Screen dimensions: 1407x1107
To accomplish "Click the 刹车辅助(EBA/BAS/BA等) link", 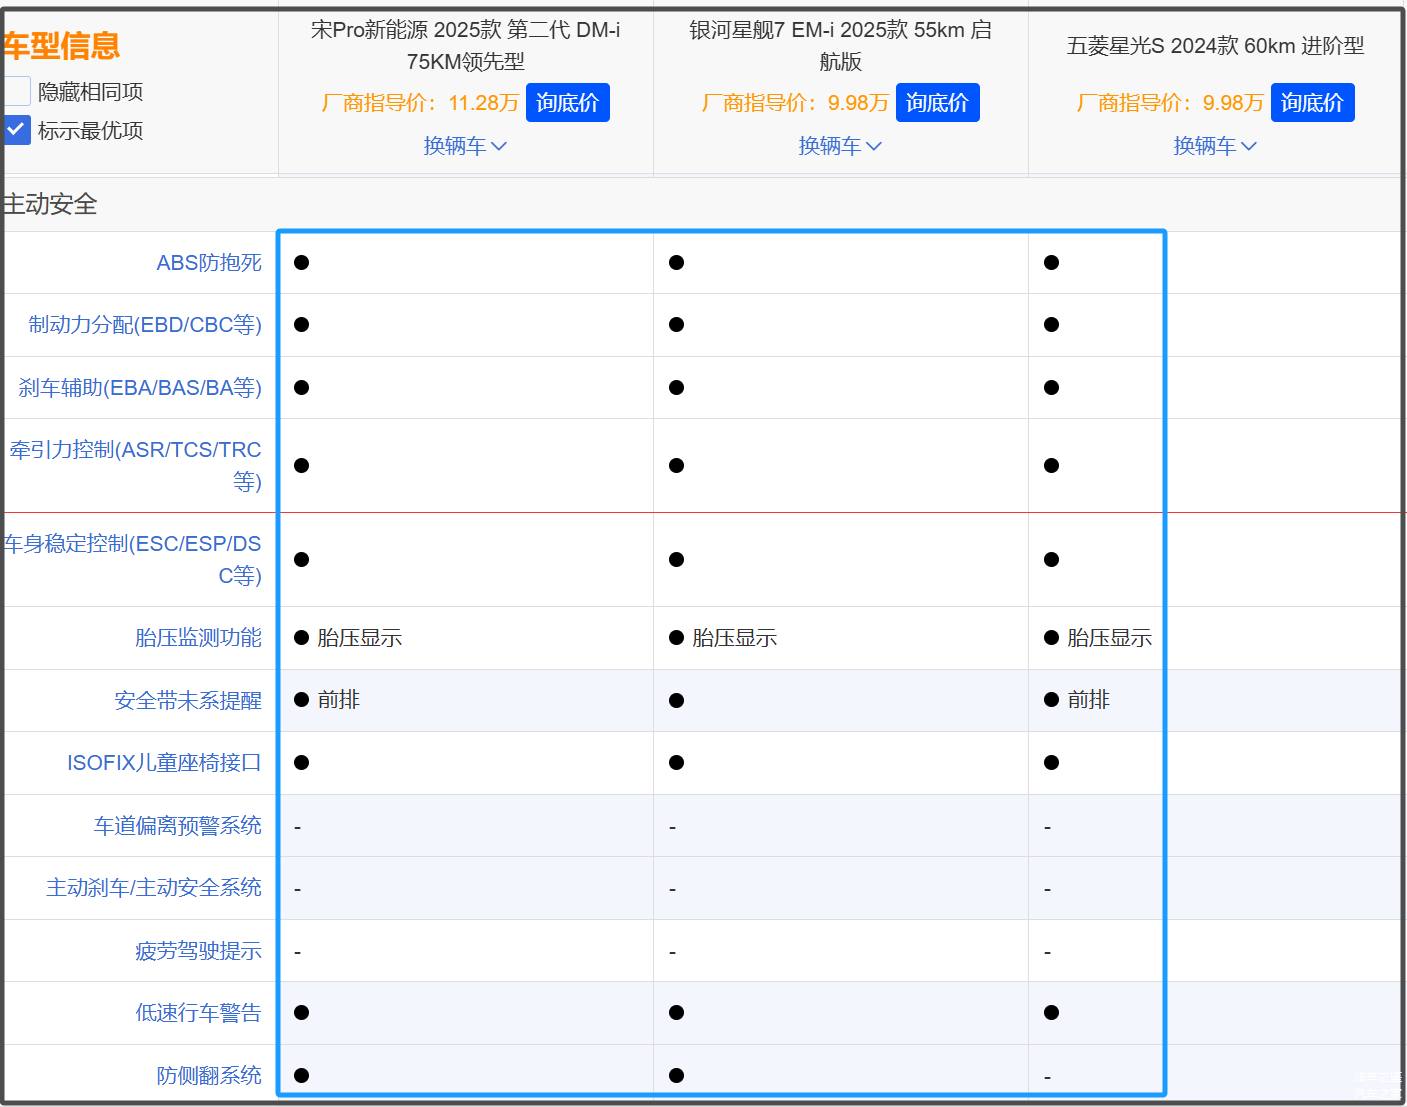I will coord(140,388).
